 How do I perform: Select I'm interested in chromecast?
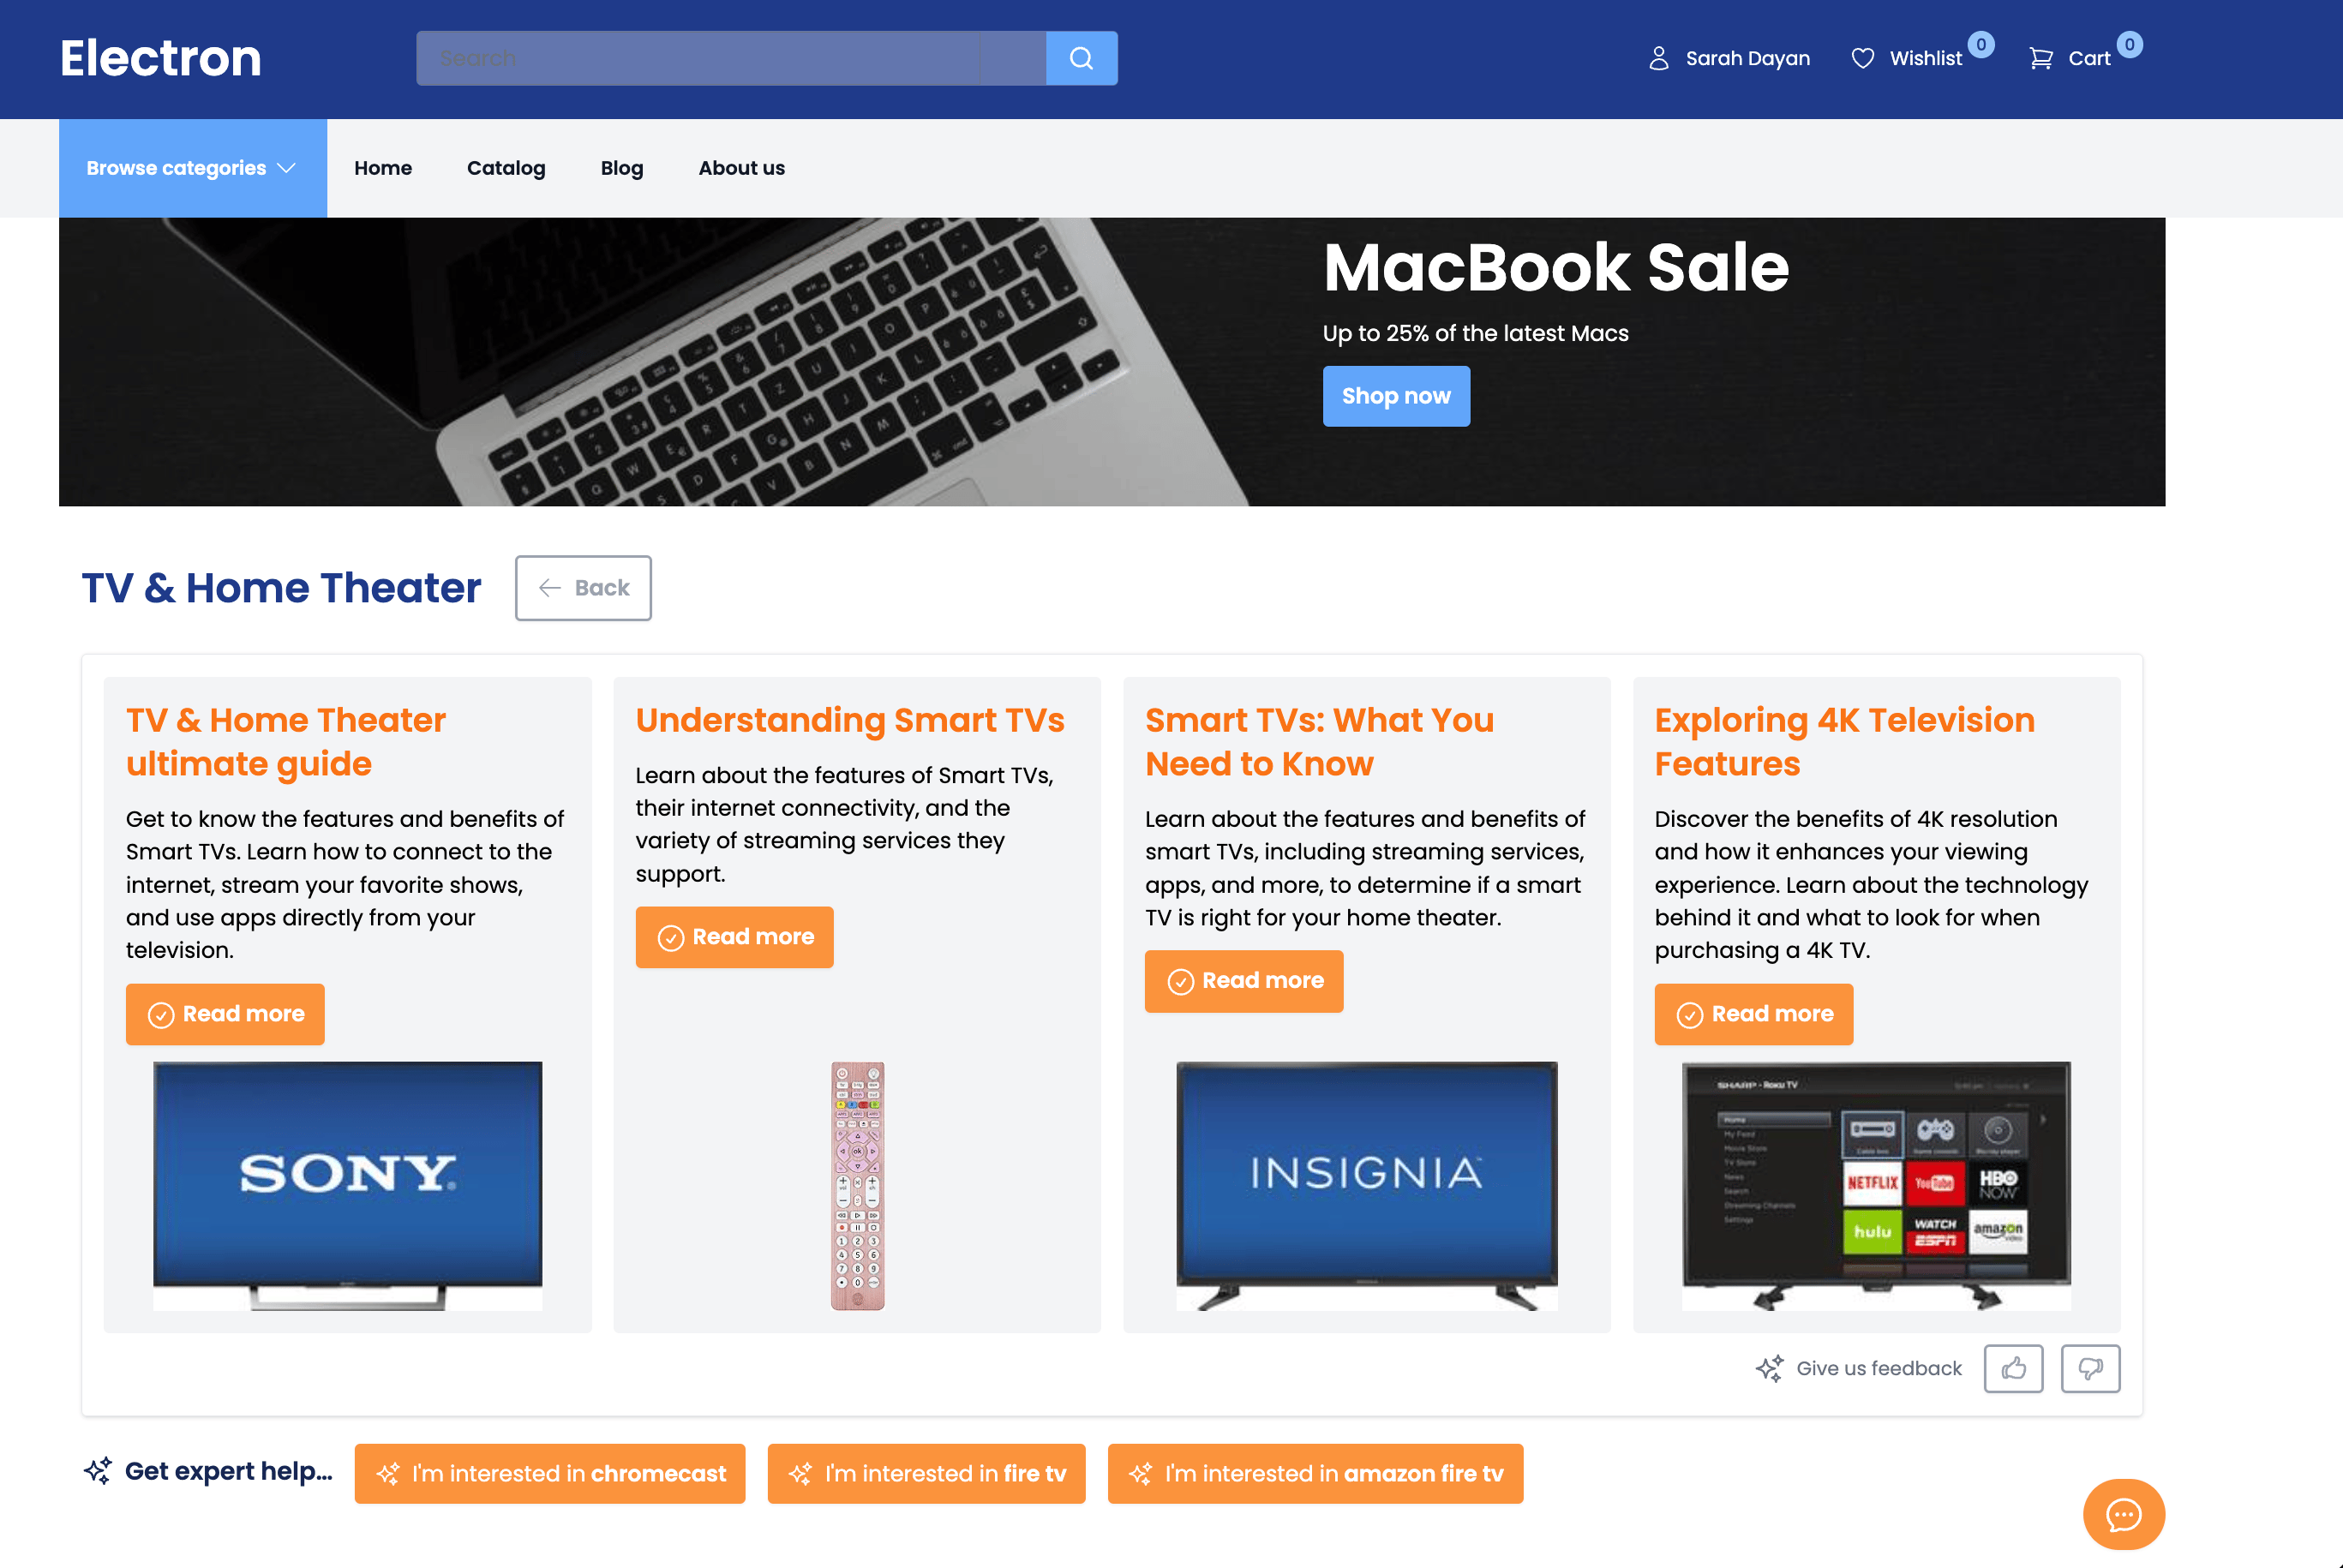pyautogui.click(x=549, y=1473)
